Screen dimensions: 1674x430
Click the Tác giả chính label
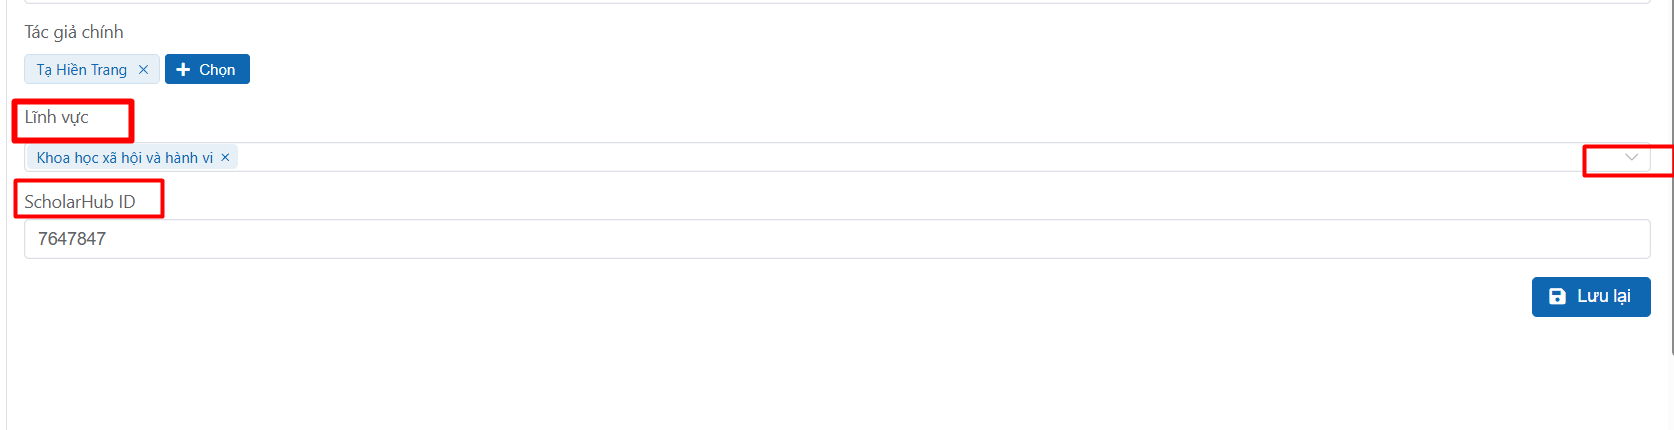(x=74, y=32)
